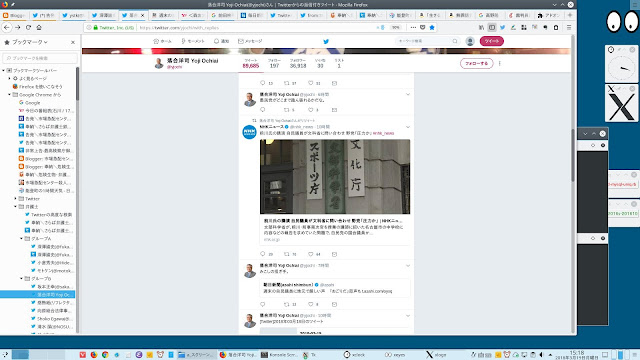Toggle the blue bookmark star

[x=432, y=27]
